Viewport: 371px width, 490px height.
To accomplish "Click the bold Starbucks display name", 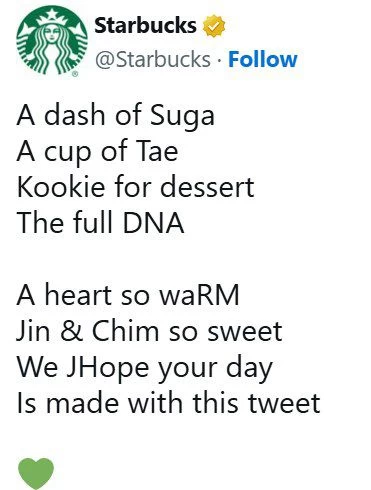I will point(145,26).
